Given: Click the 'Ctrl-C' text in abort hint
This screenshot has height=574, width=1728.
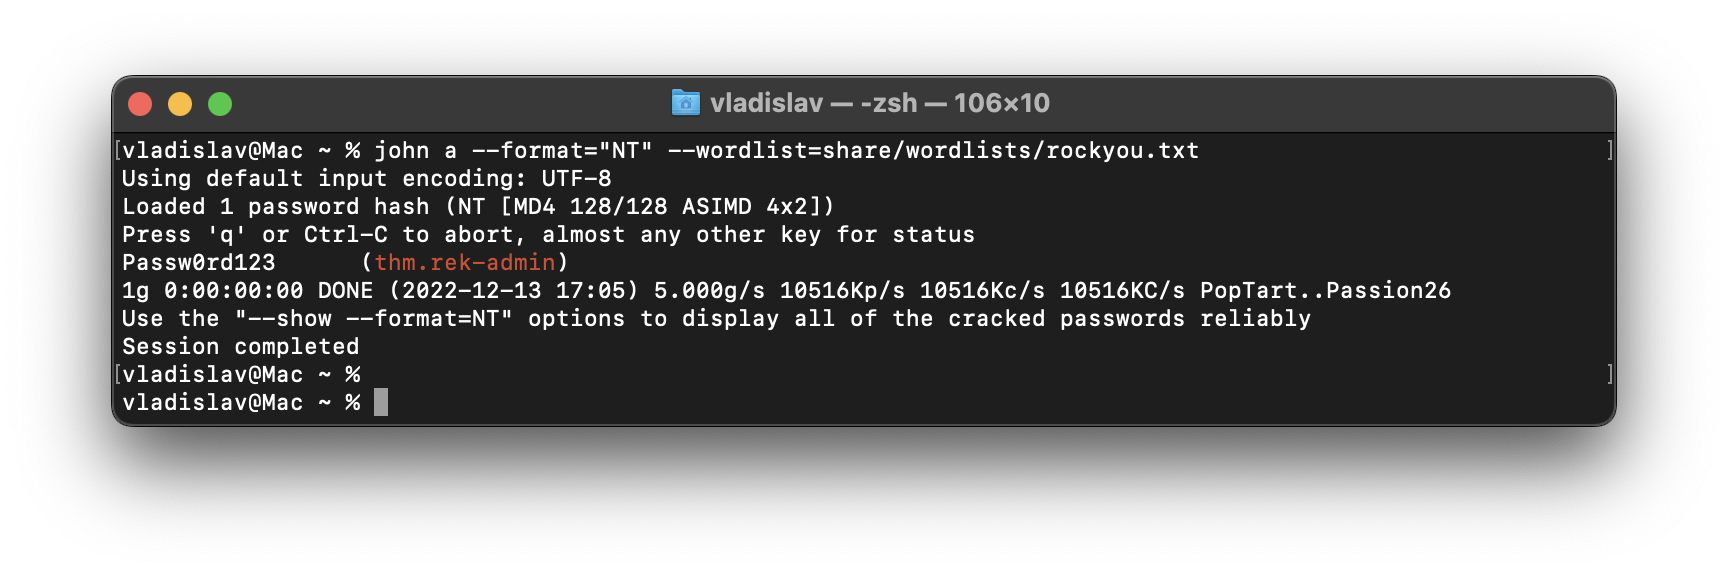Looking at the screenshot, I should tap(345, 234).
